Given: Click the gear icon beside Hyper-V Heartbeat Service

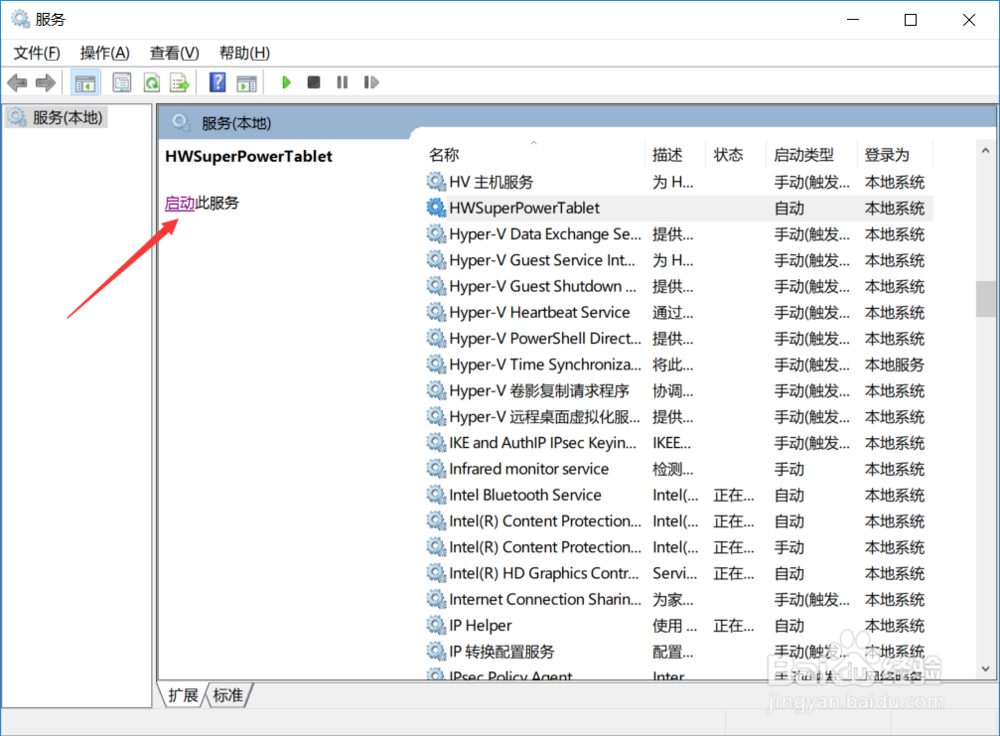Looking at the screenshot, I should (436, 312).
